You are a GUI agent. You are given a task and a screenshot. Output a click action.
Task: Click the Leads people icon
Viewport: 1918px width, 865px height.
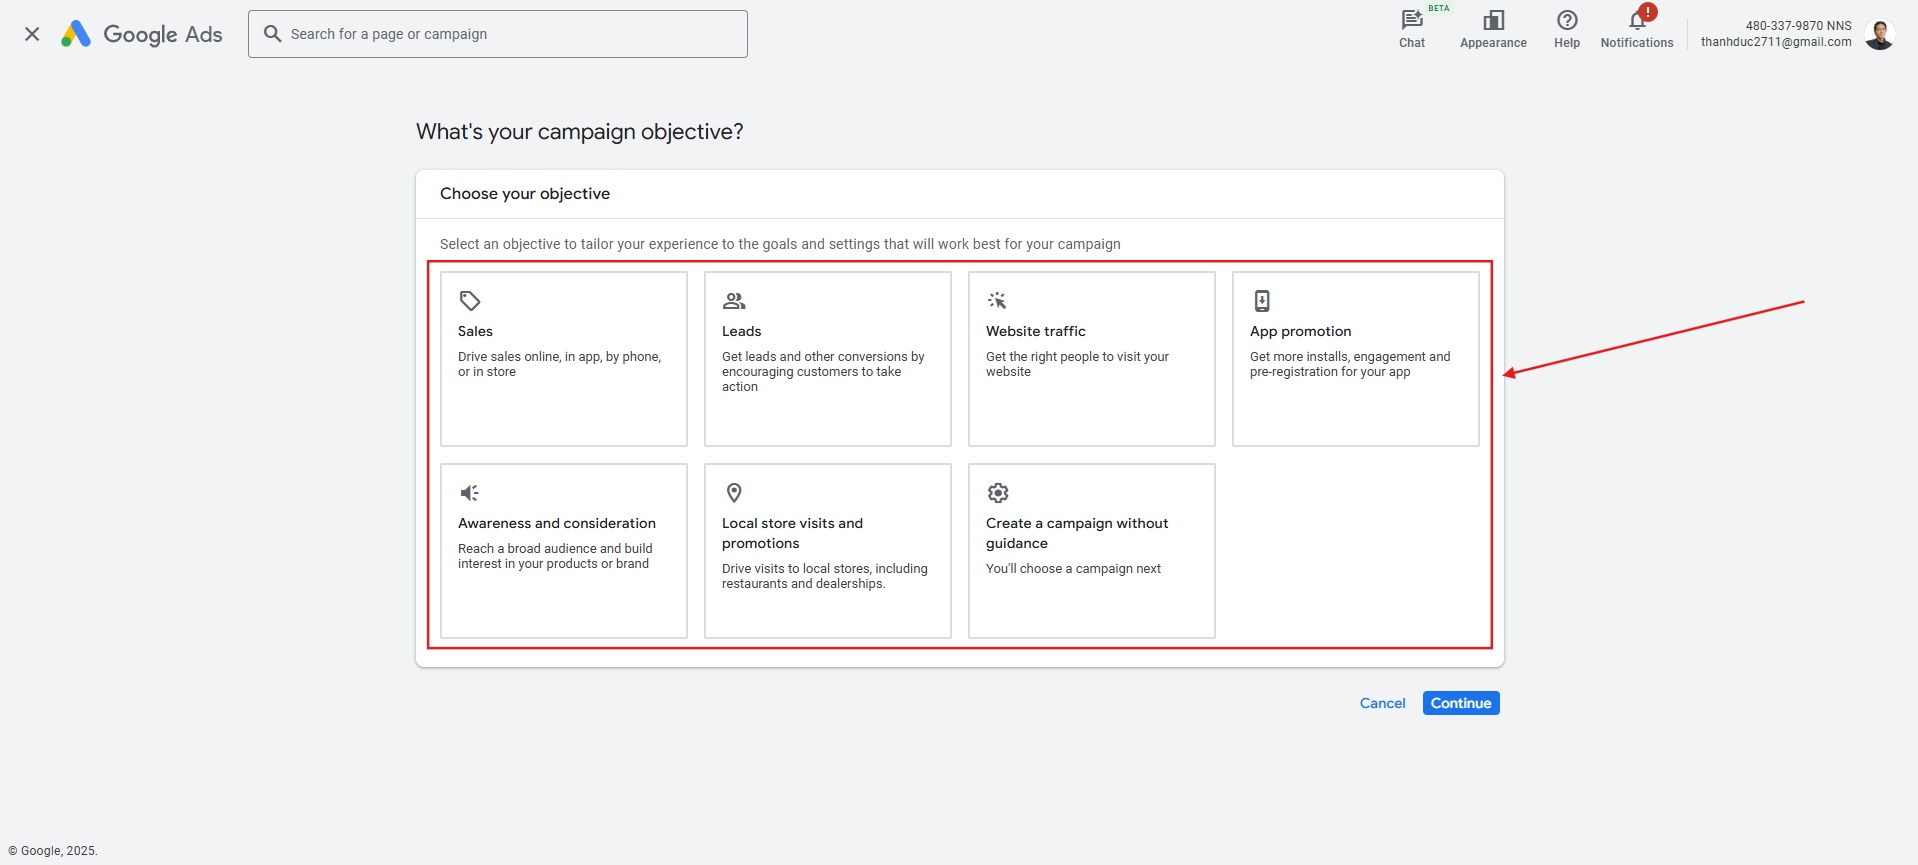(734, 301)
